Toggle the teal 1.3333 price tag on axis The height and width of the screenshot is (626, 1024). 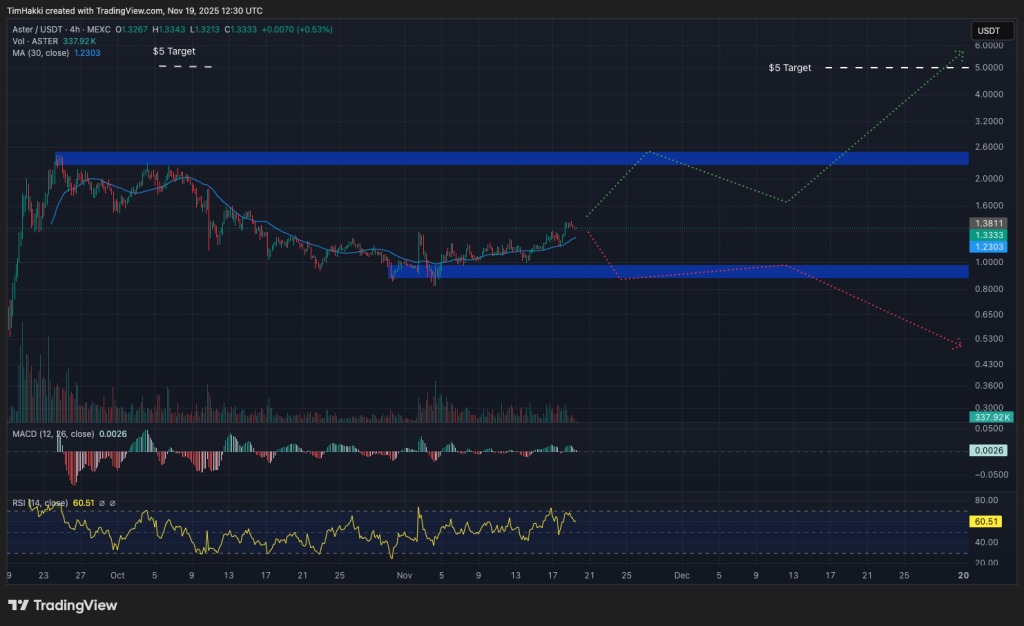pyautogui.click(x=986, y=235)
